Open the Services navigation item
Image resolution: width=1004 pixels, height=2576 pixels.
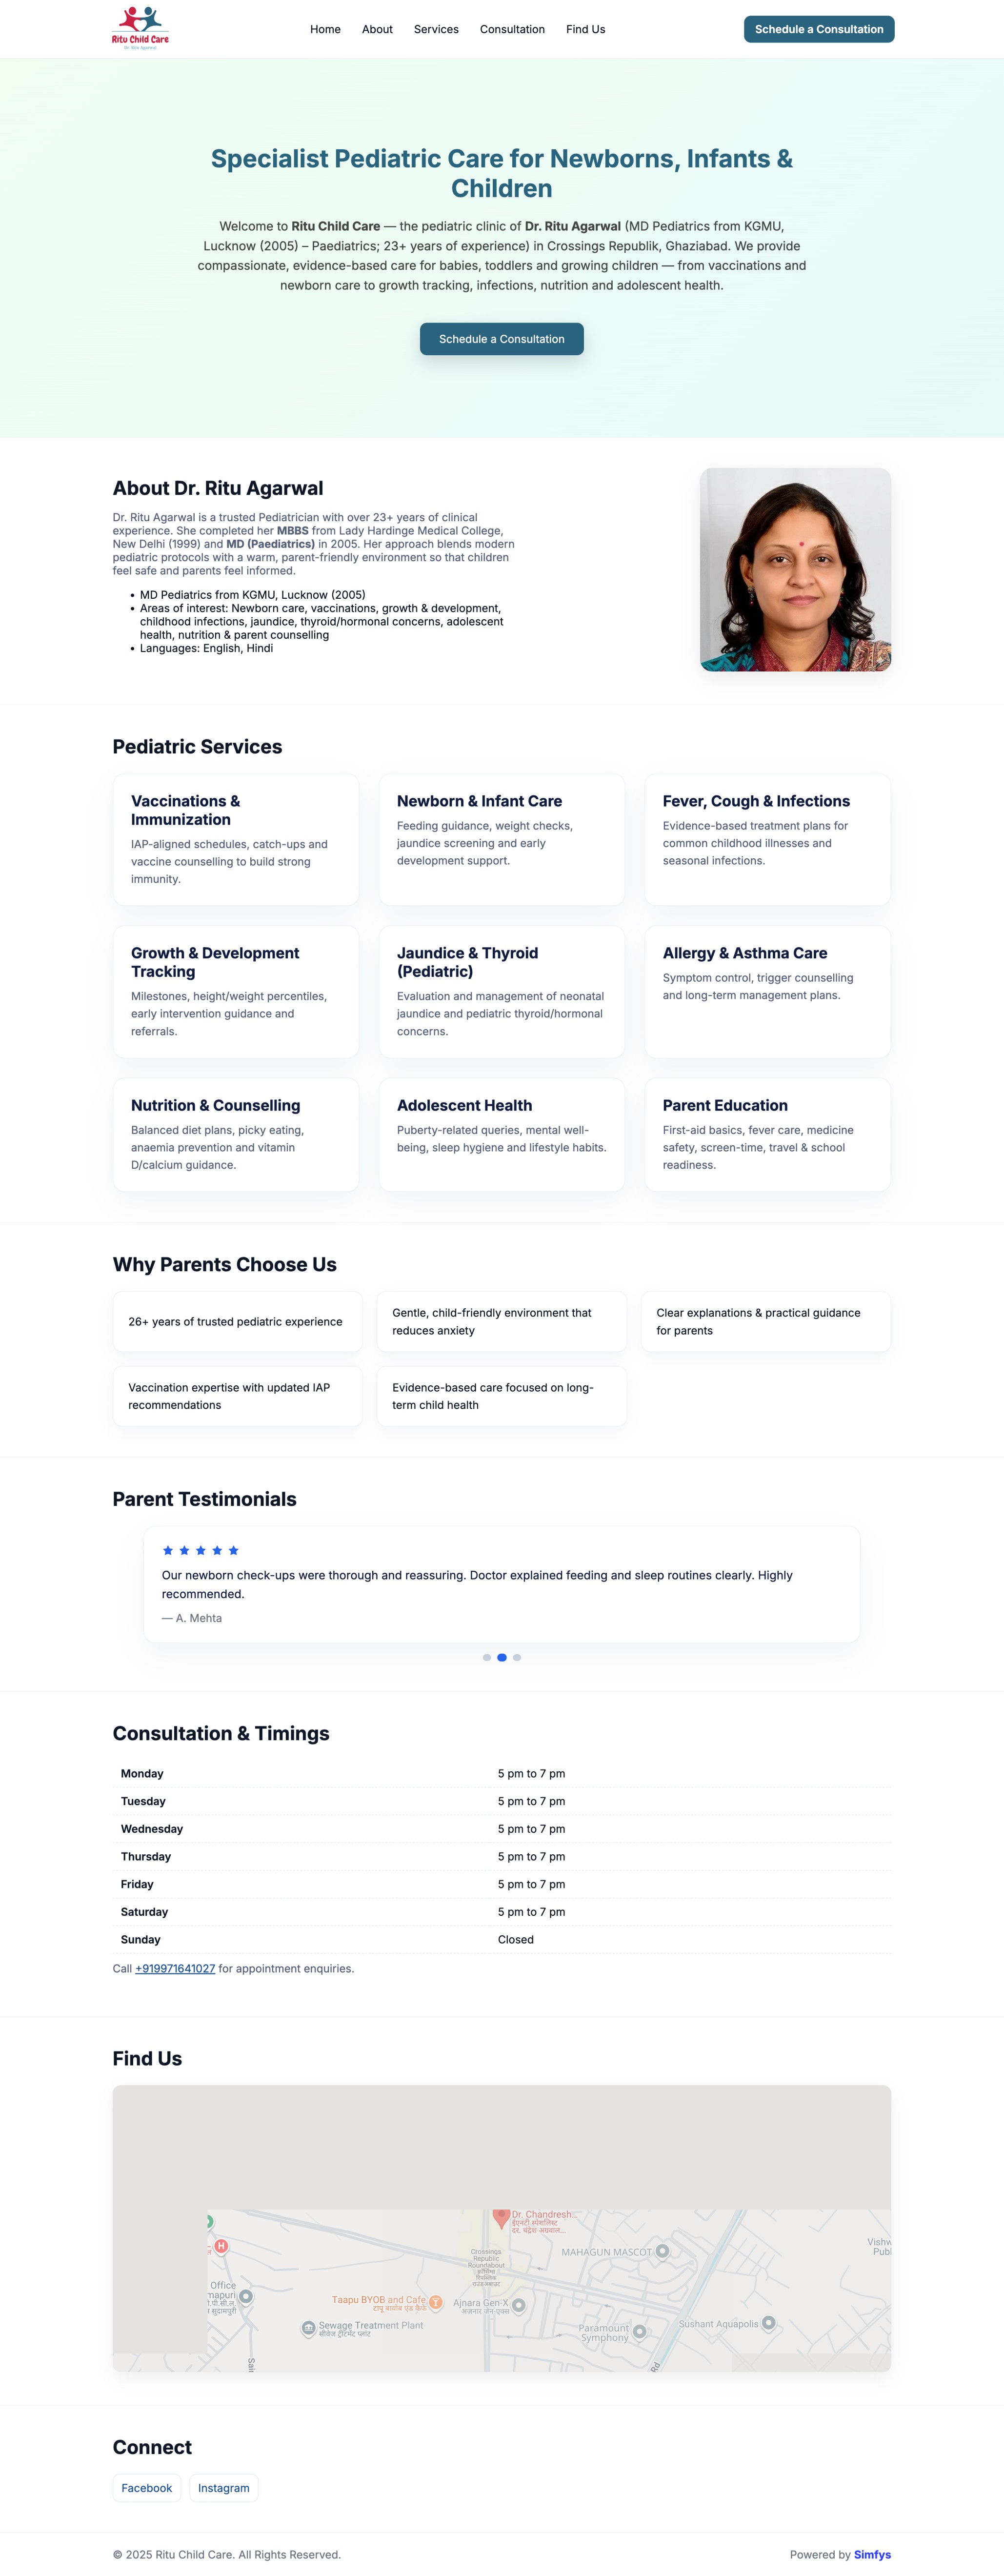coord(436,29)
